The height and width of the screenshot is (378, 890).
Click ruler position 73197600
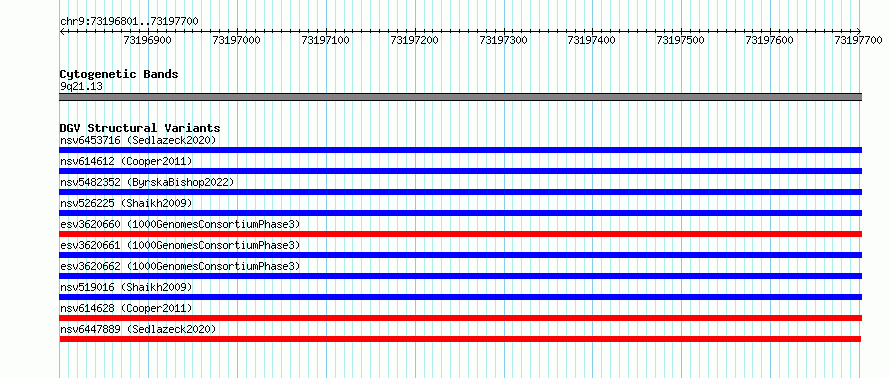pos(770,40)
